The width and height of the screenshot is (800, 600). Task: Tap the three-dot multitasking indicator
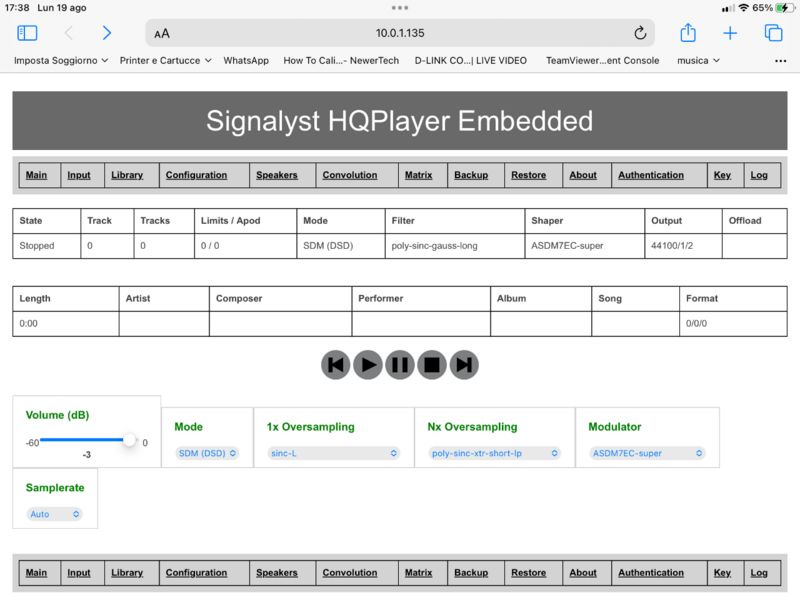coord(400,8)
